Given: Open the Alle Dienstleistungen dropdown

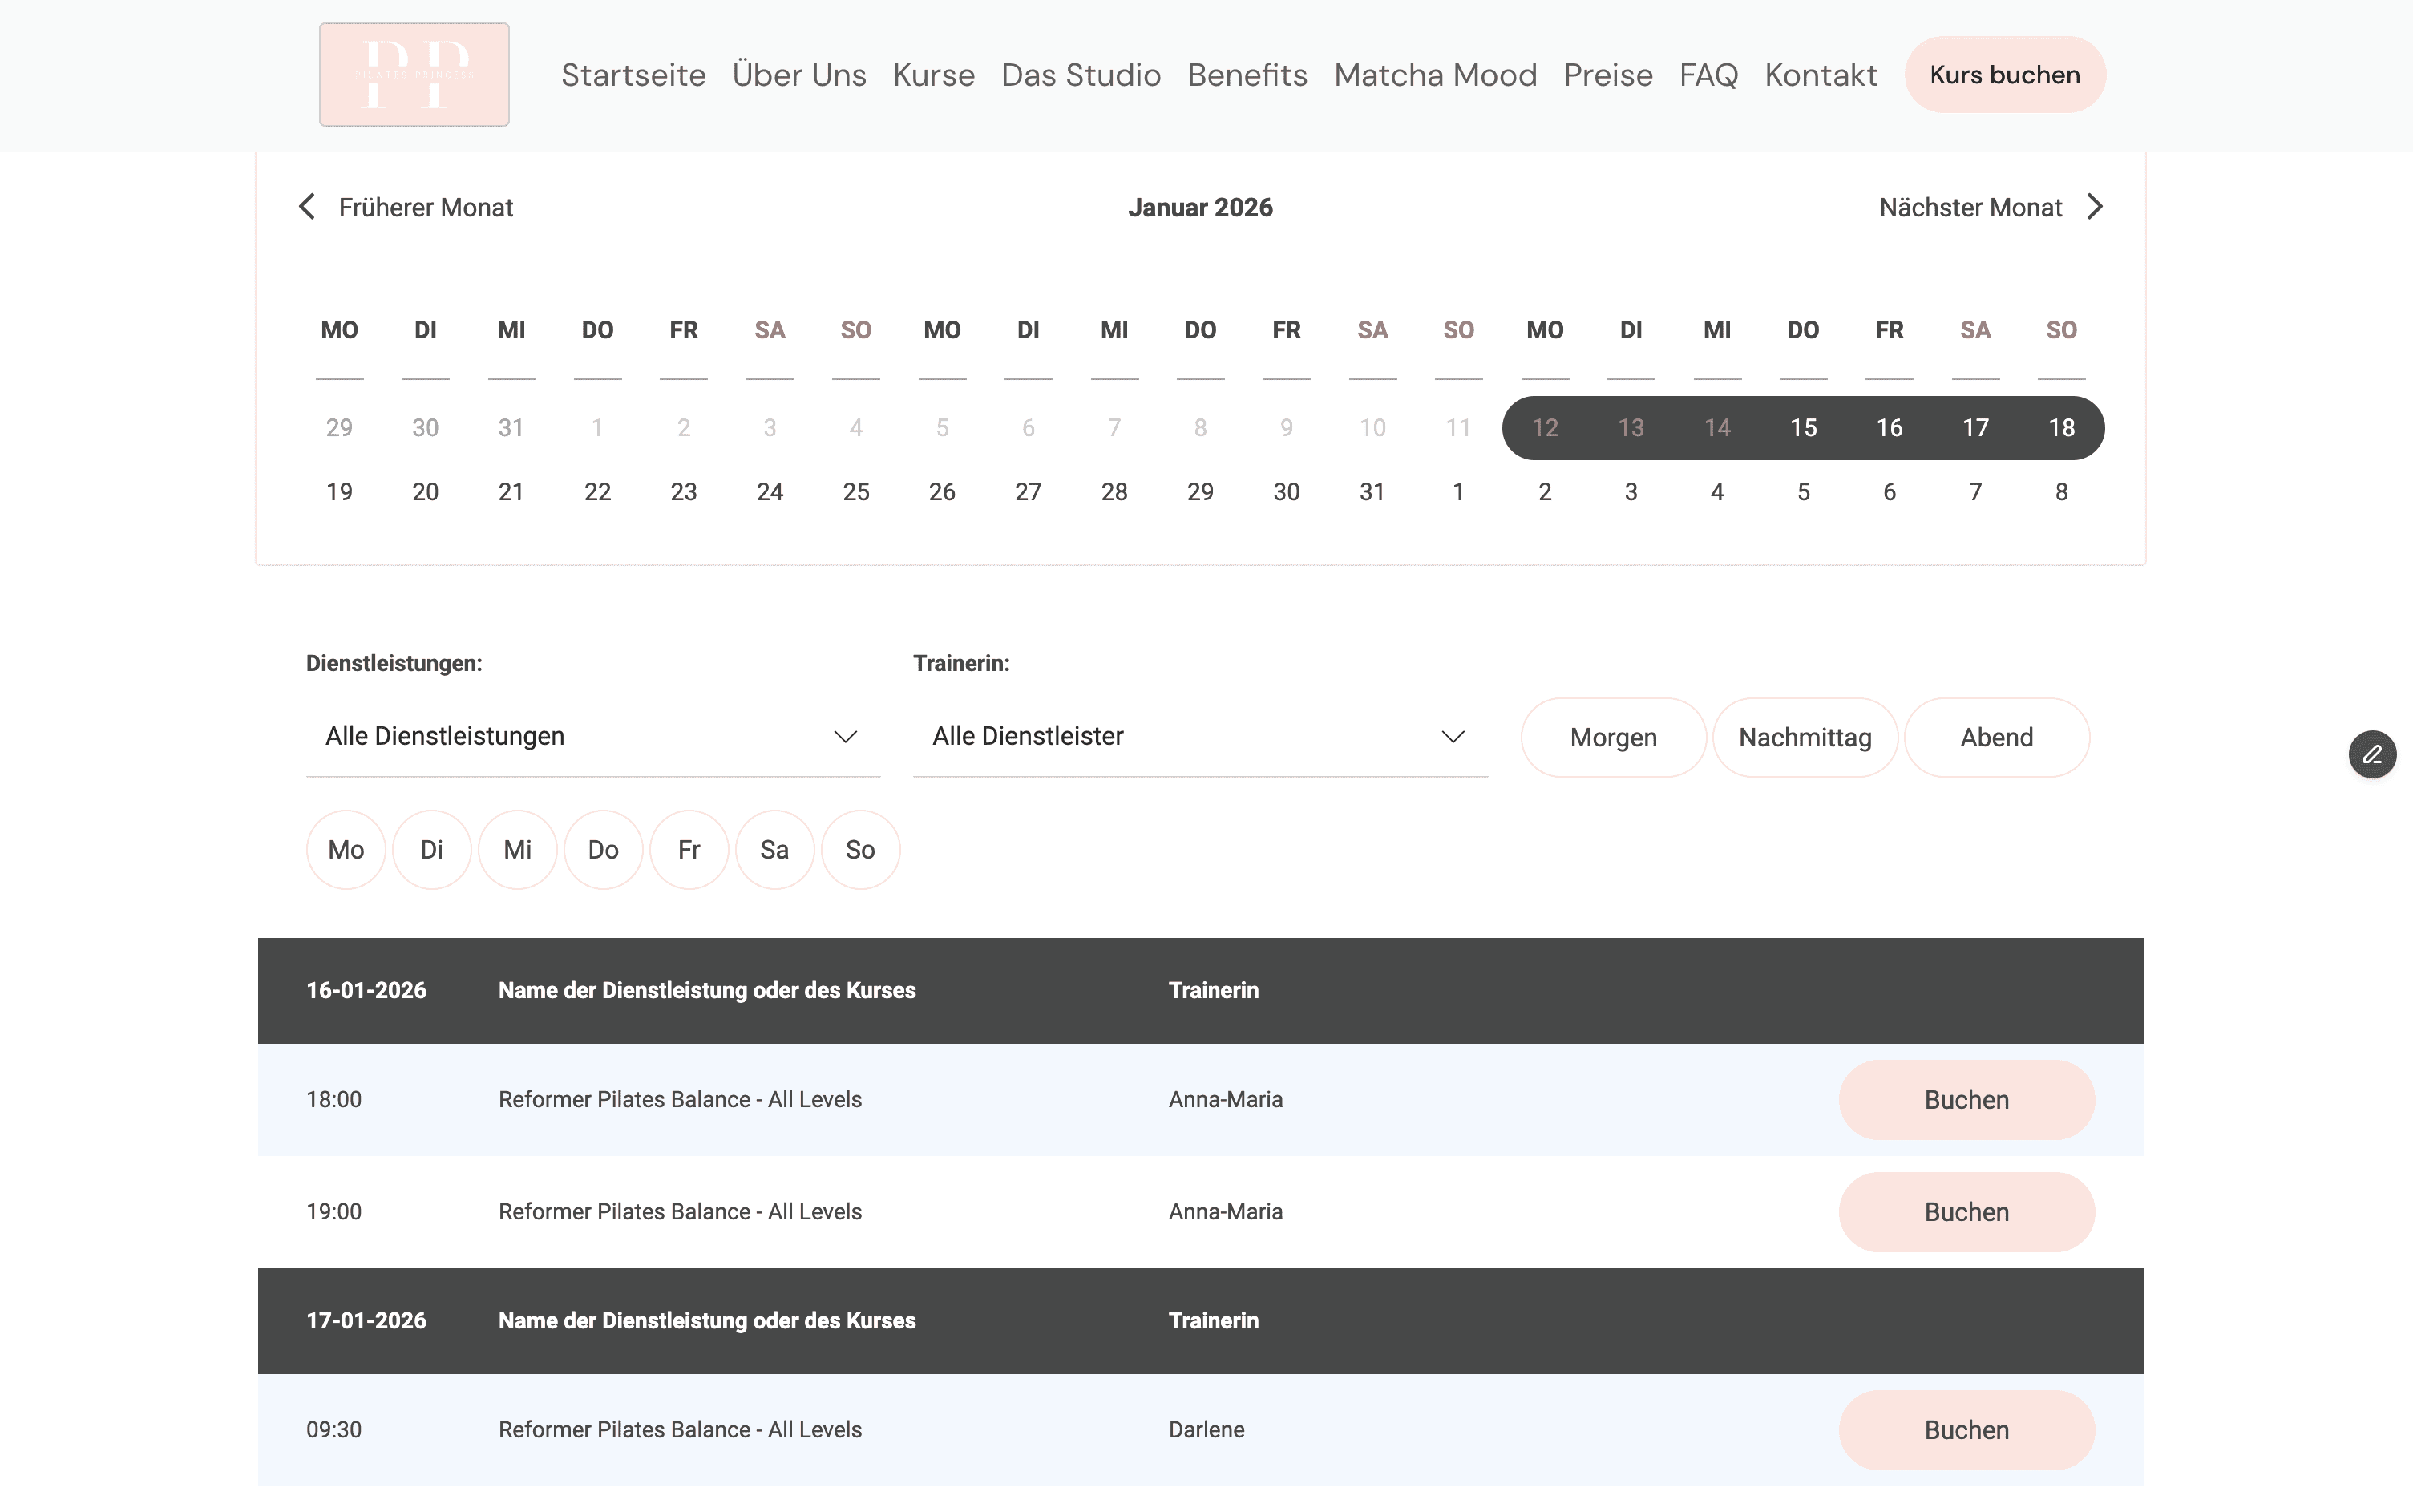Looking at the screenshot, I should (x=592, y=736).
